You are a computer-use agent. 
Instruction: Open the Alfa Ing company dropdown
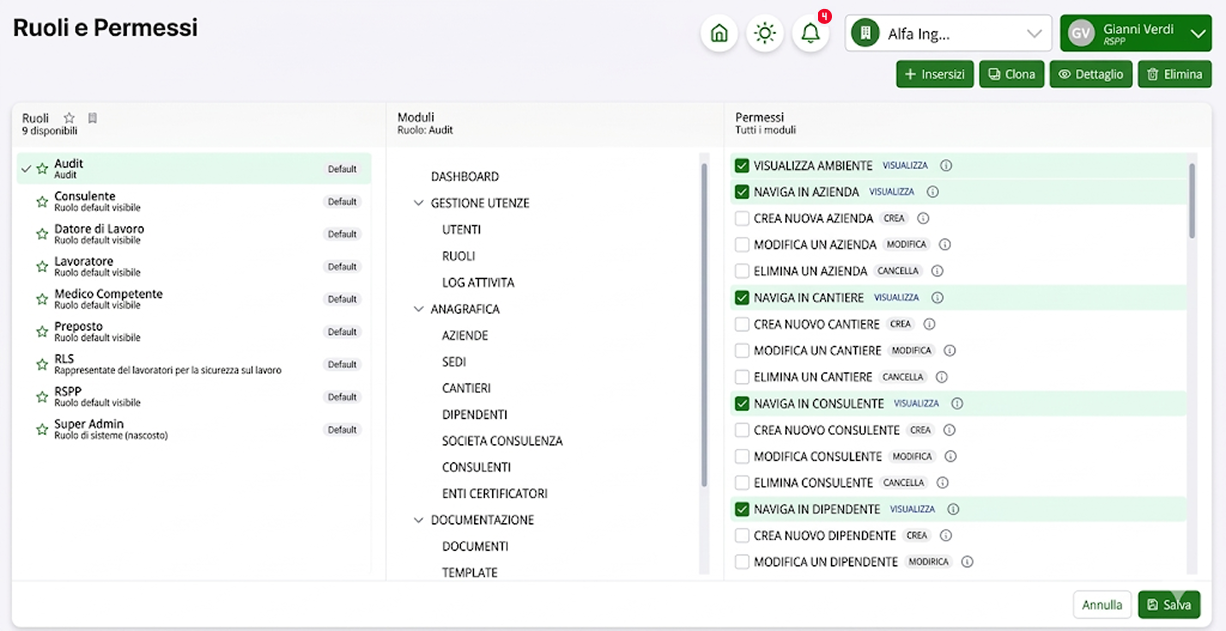[947, 33]
